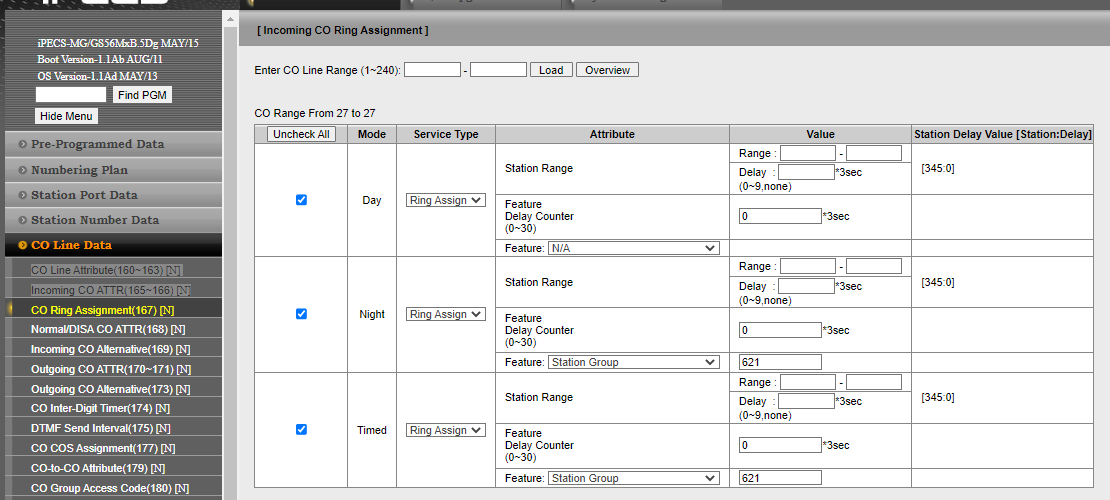This screenshot has height=500, width=1110.
Task: Open the Station Port Data section
Action: pos(84,195)
